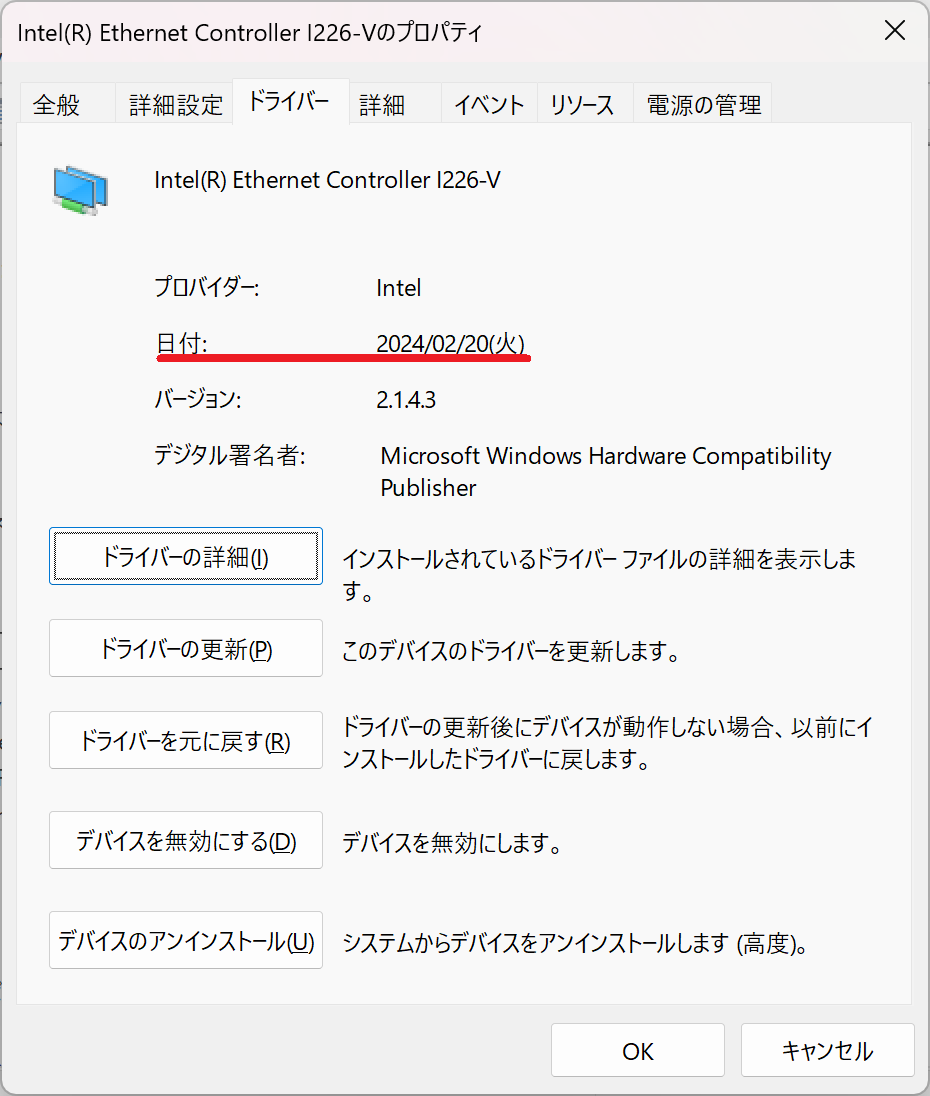The height and width of the screenshot is (1096, 930).
Task: Switch to the 電源の管理 tab
Action: pyautogui.click(x=703, y=104)
